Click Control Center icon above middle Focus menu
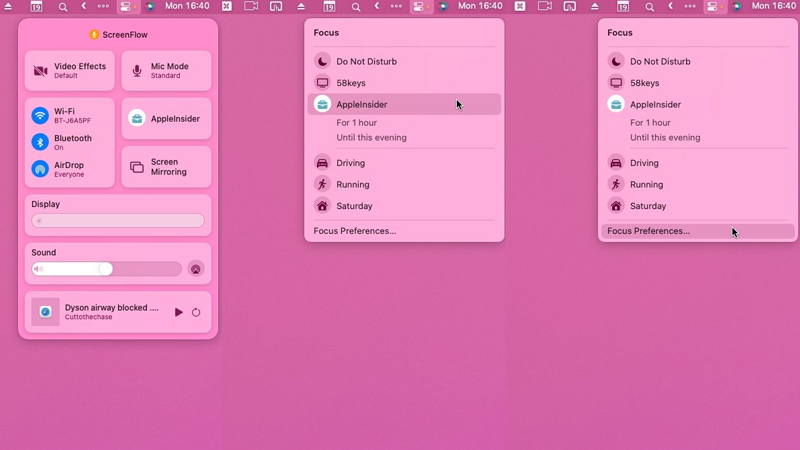This screenshot has height=450, width=800. [420, 7]
